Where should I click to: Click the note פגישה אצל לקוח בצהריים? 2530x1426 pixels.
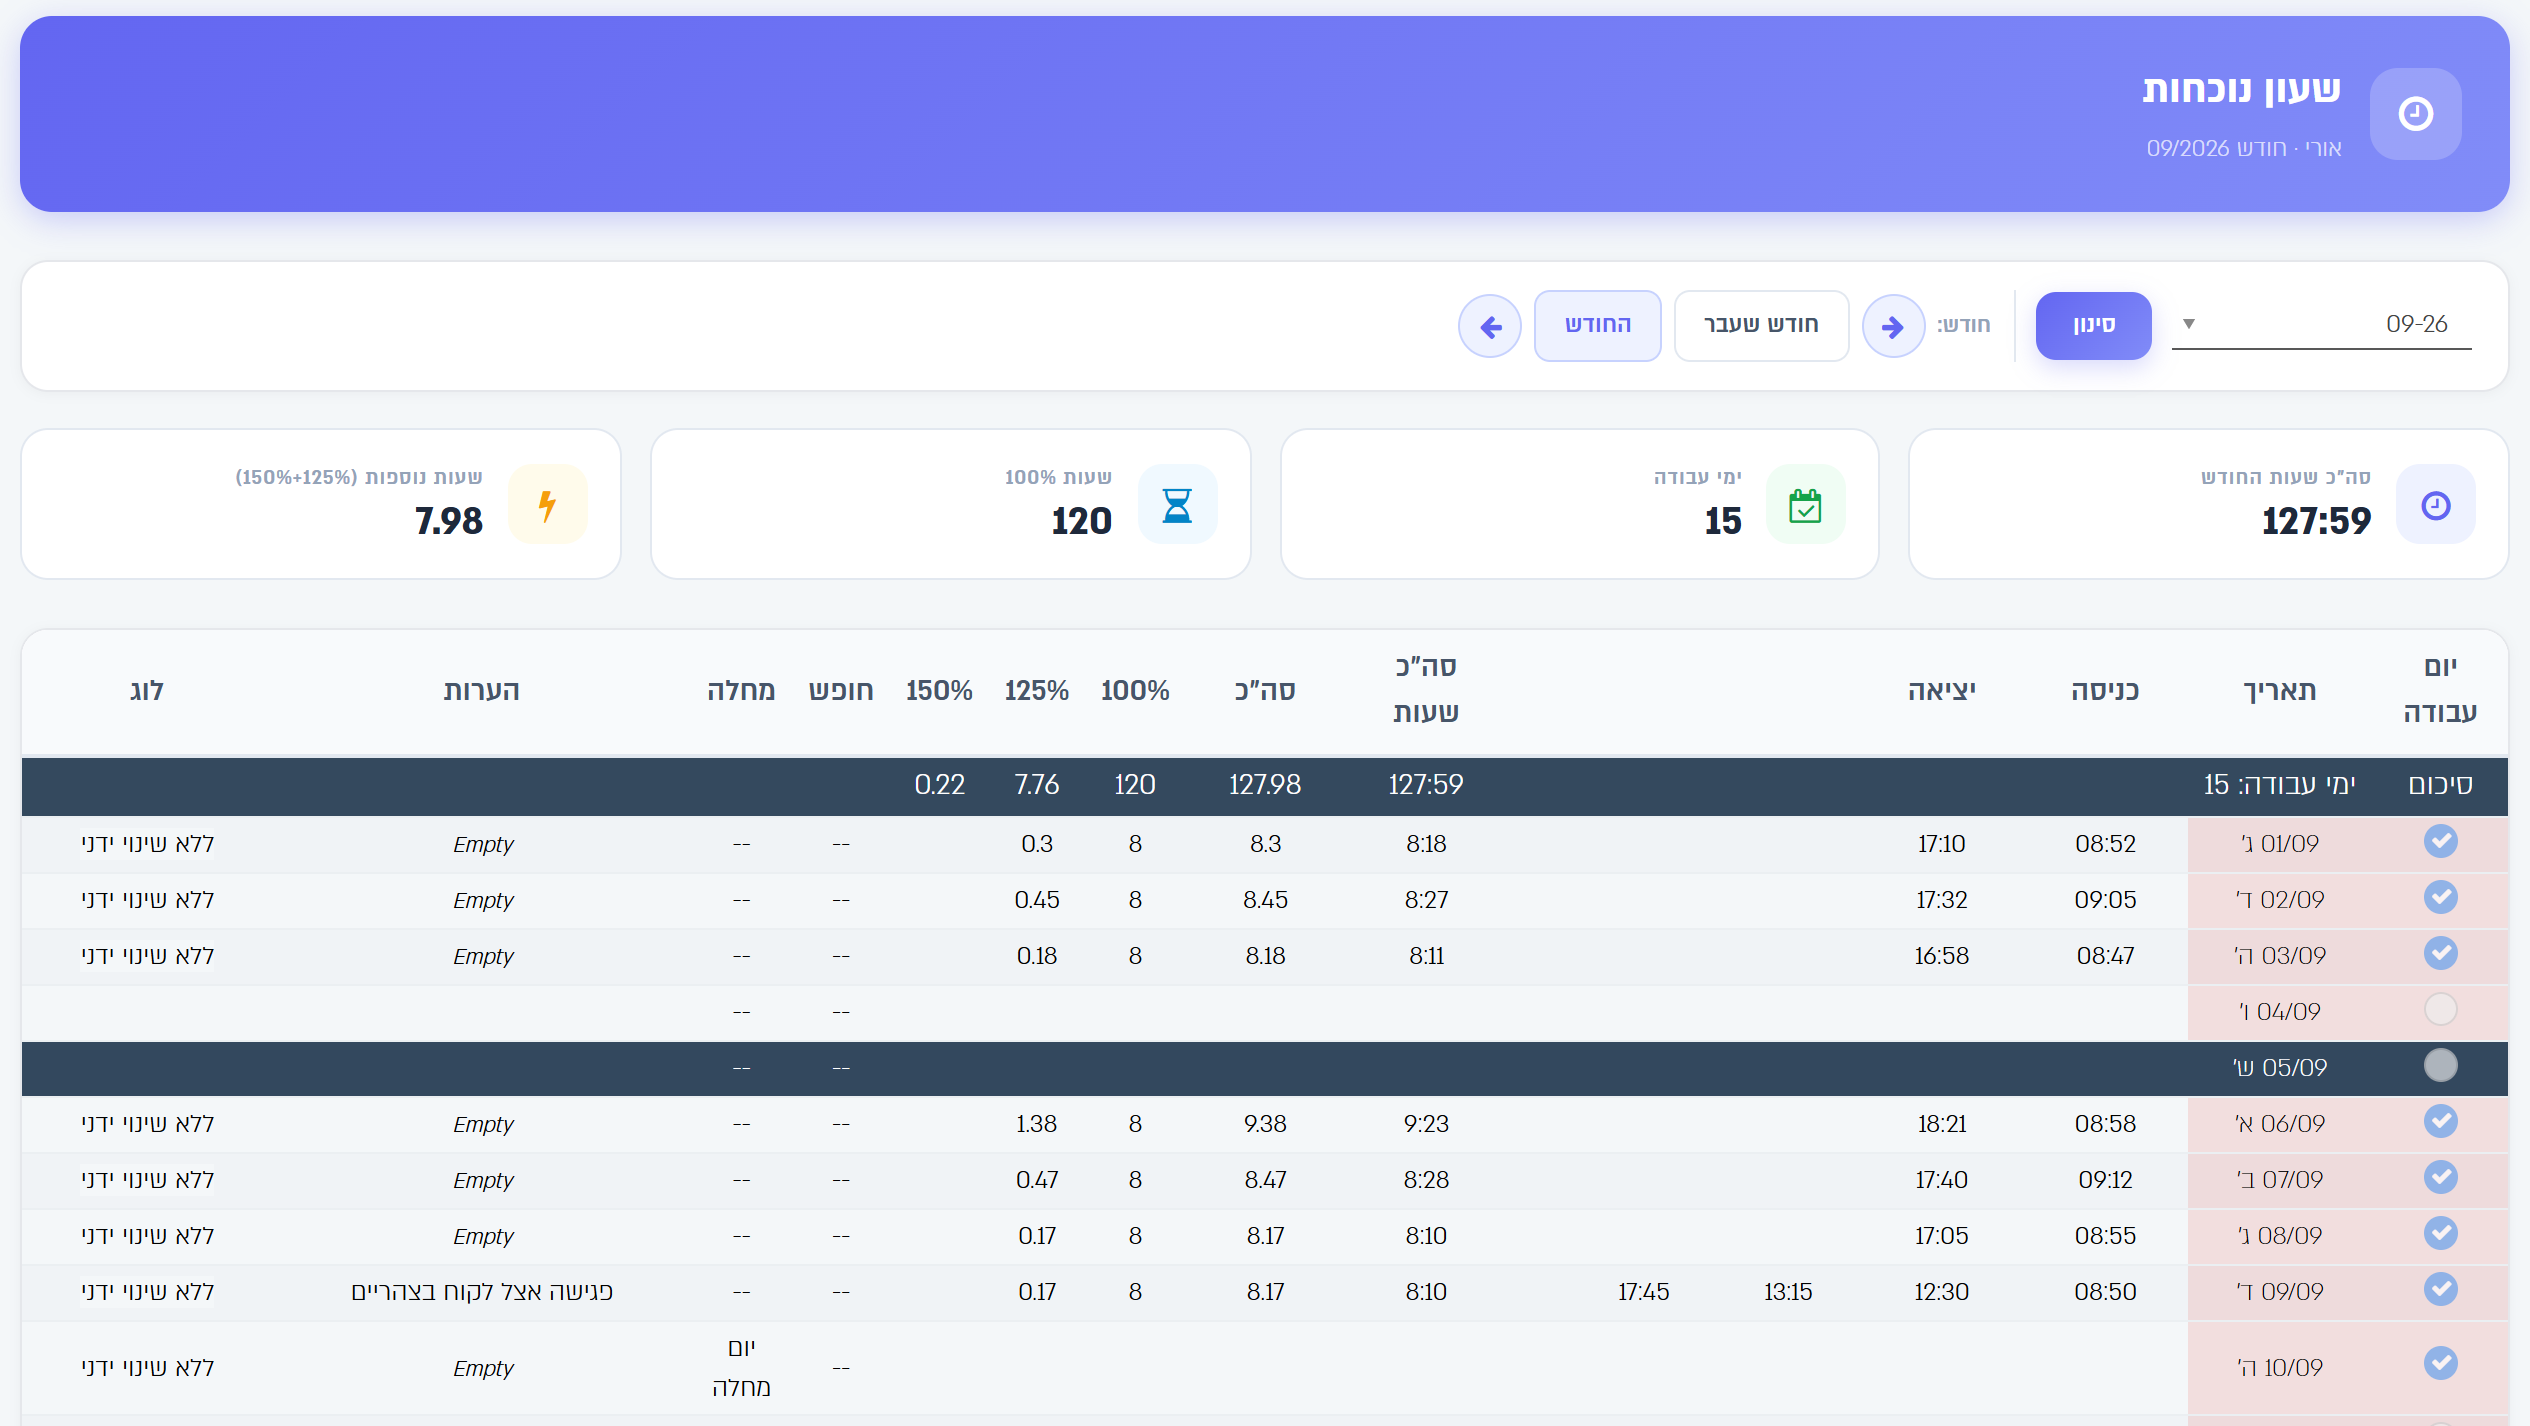481,1292
